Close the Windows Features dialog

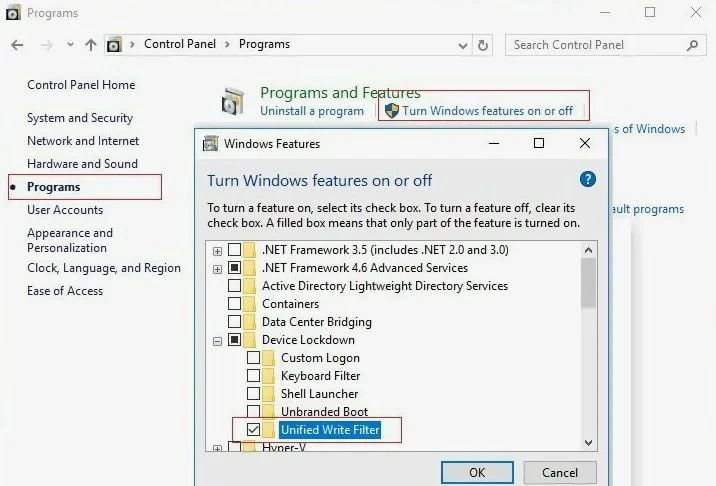point(584,143)
